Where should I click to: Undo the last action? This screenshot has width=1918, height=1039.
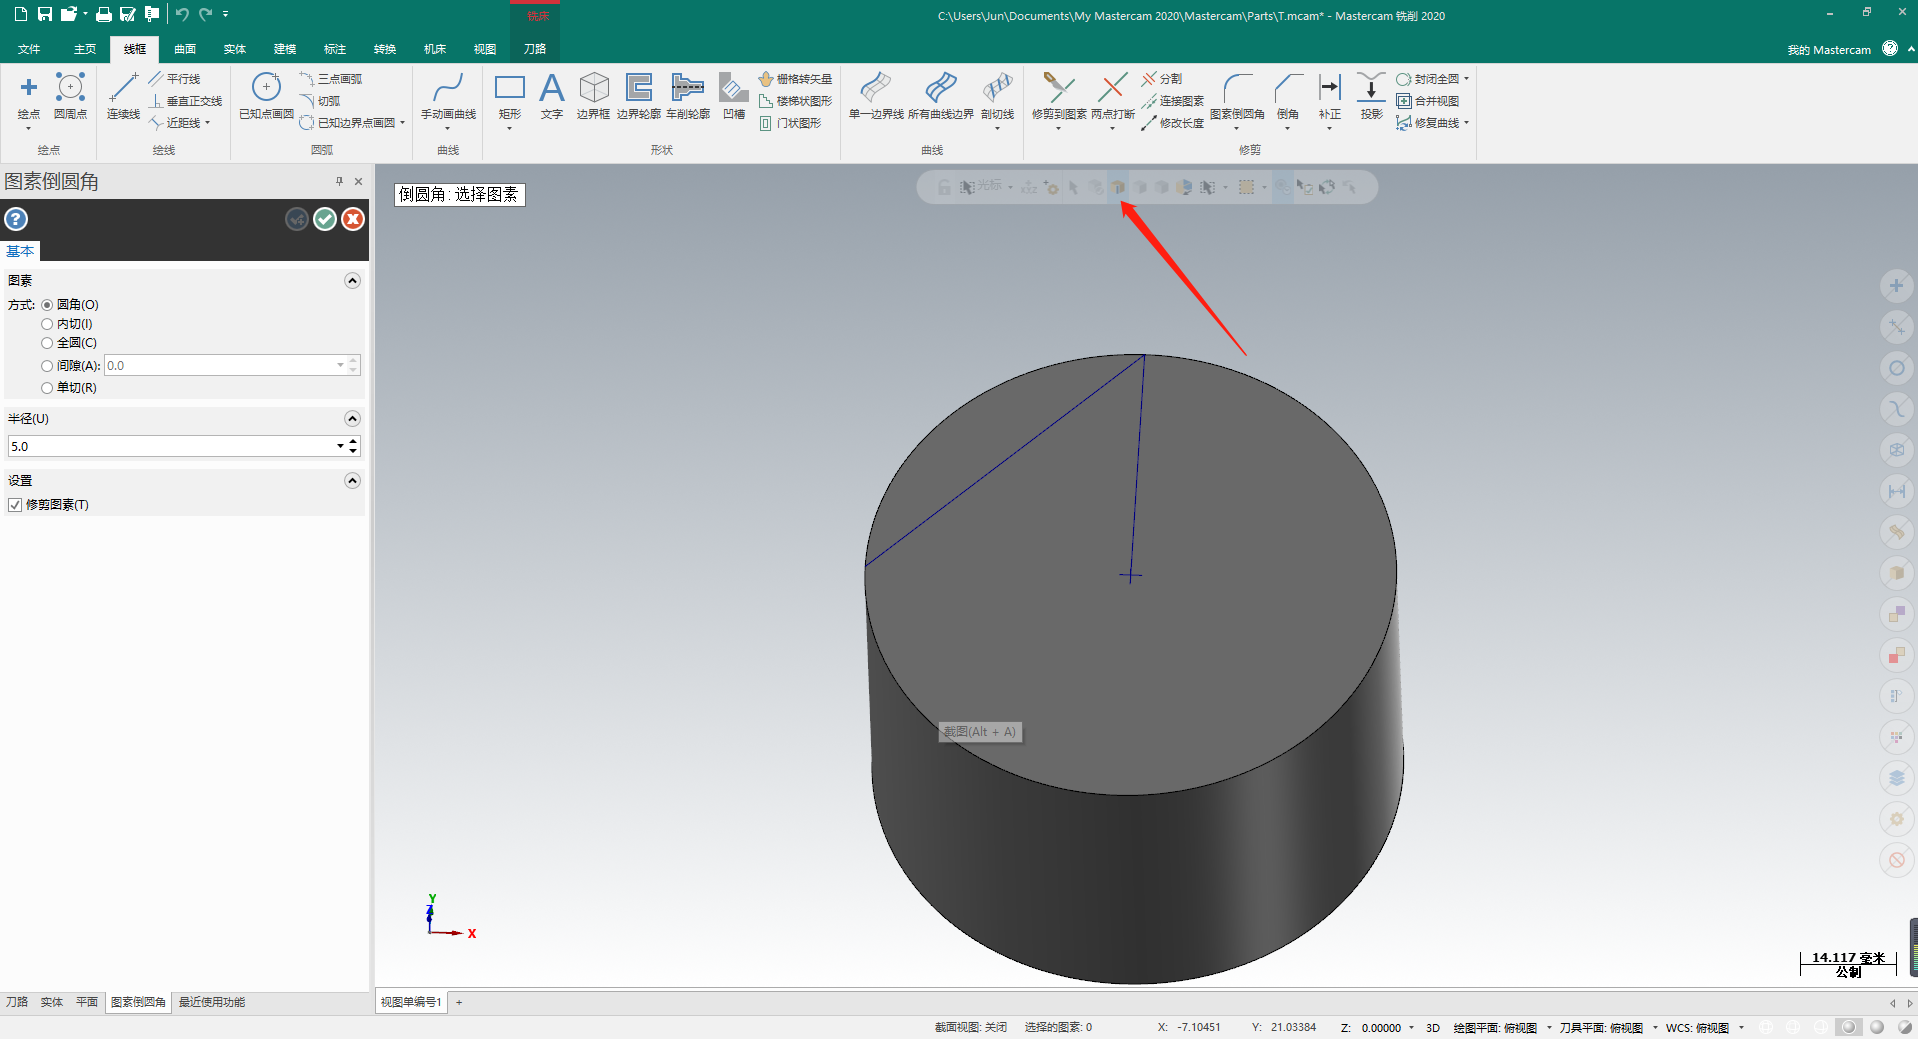[x=182, y=14]
